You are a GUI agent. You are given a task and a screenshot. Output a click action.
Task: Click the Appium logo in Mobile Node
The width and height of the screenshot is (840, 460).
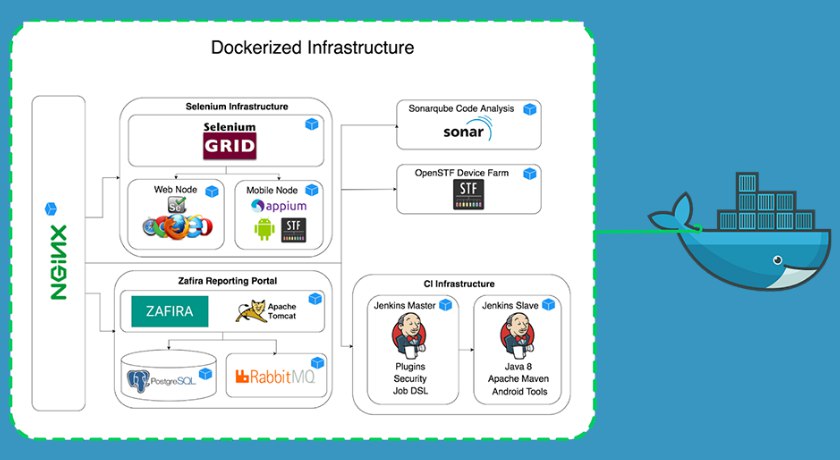click(279, 206)
